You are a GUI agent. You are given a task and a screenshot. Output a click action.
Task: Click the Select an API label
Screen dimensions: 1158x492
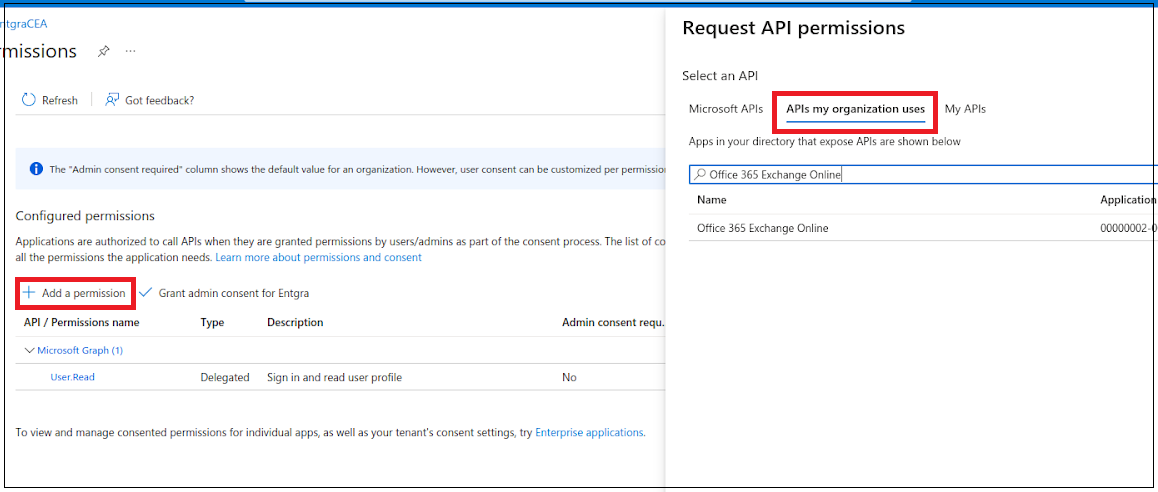[720, 75]
